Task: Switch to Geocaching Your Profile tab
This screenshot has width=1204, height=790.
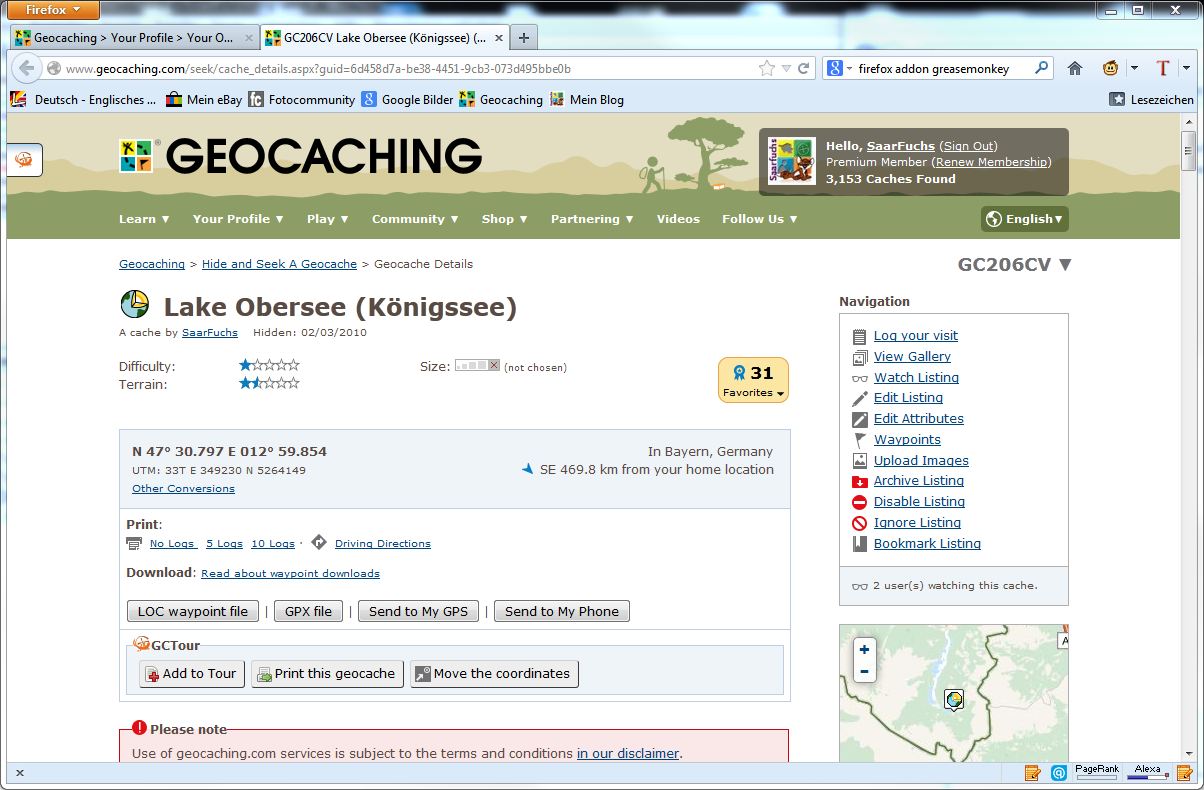Action: [135, 38]
